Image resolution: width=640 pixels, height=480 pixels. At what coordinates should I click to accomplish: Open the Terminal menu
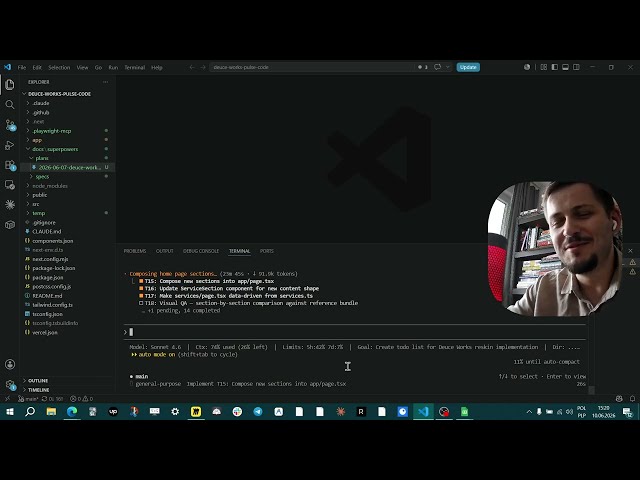tap(135, 67)
